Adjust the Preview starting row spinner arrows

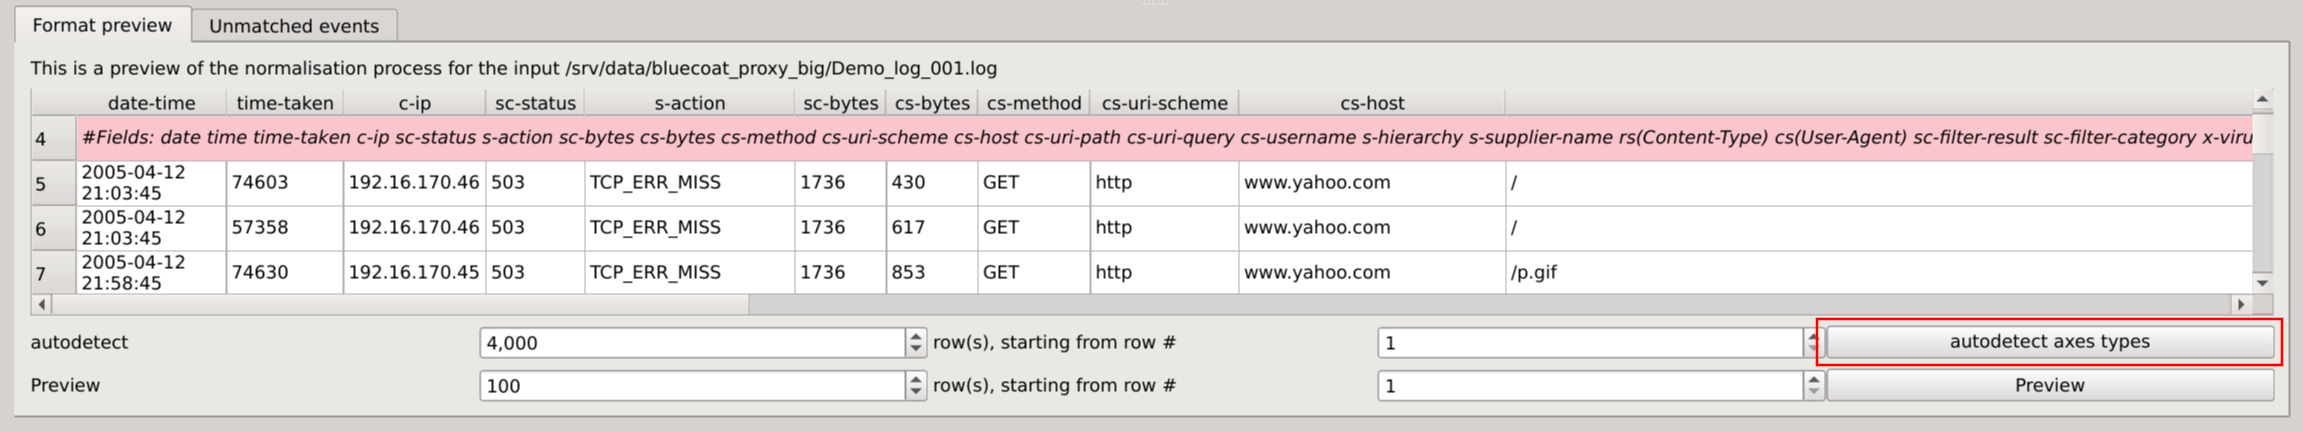(x=1814, y=386)
